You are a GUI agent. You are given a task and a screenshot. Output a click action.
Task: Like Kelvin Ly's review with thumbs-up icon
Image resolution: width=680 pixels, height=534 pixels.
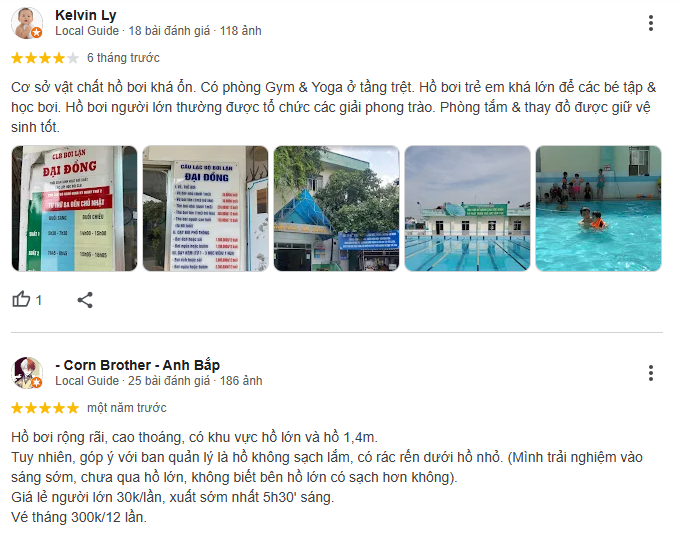point(21,300)
